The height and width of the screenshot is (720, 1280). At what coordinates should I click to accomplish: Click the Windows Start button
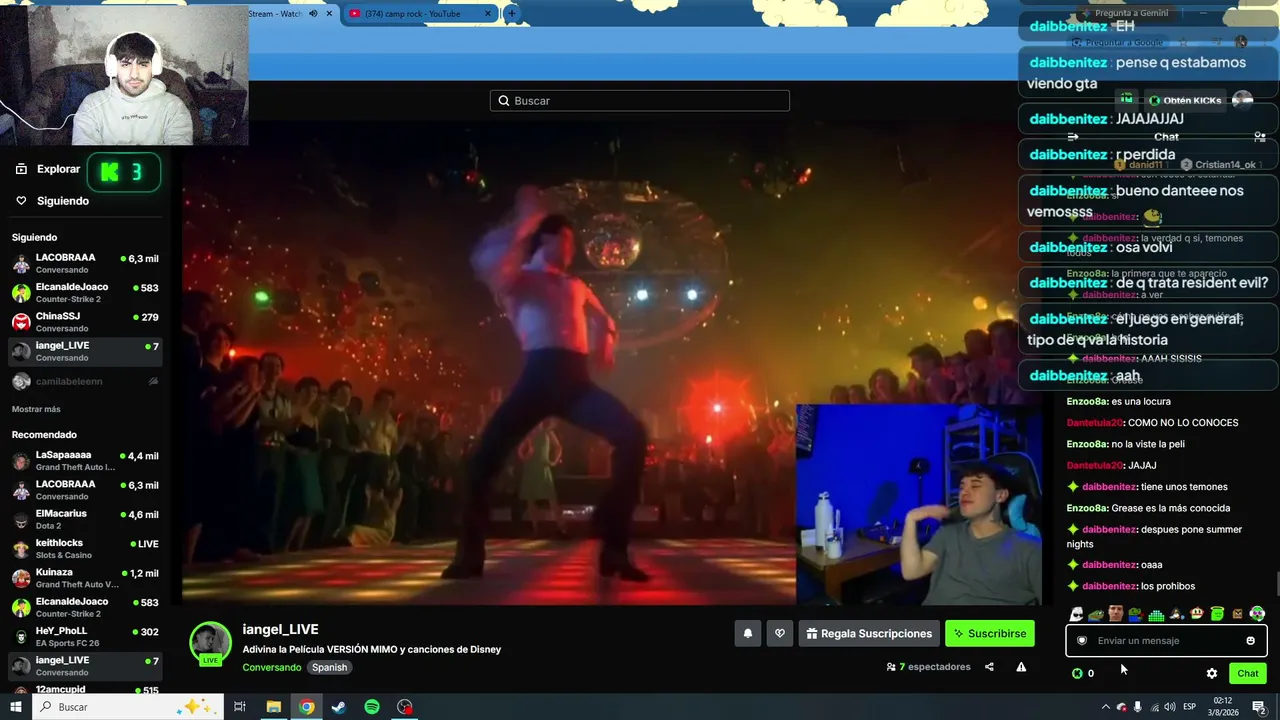click(15, 707)
